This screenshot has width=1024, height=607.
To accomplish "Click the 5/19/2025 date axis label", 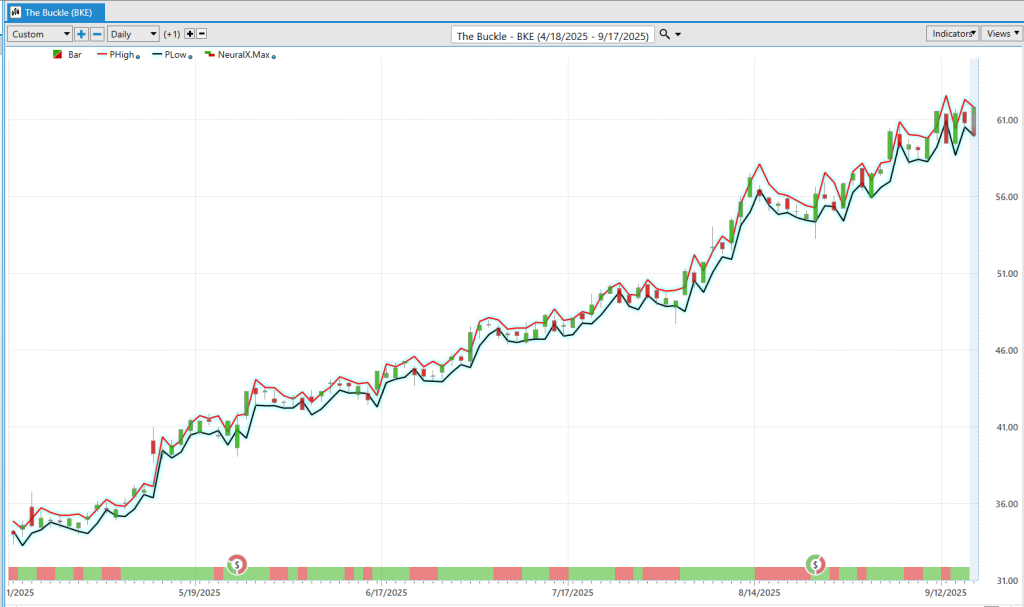I will point(199,593).
